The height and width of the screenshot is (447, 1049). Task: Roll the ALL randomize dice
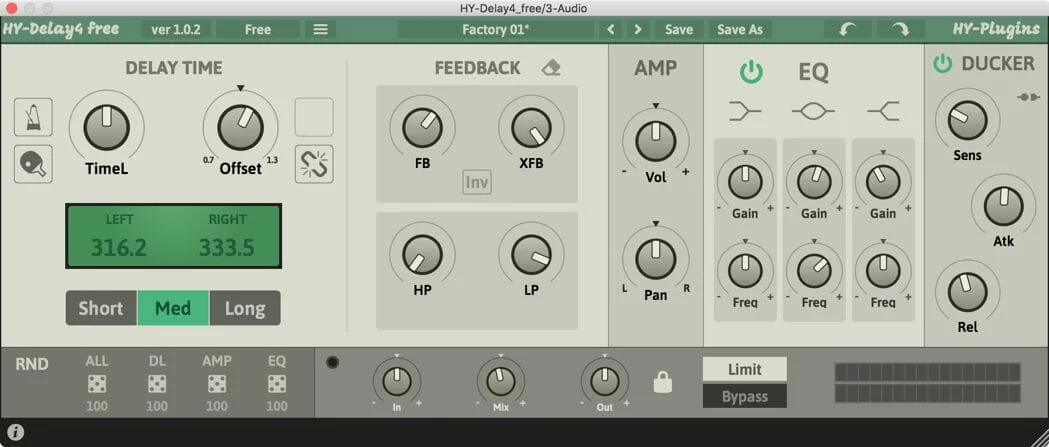(97, 384)
